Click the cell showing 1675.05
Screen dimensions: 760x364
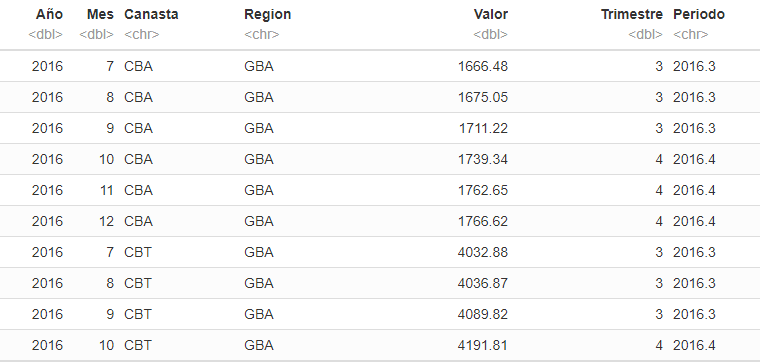(x=483, y=97)
